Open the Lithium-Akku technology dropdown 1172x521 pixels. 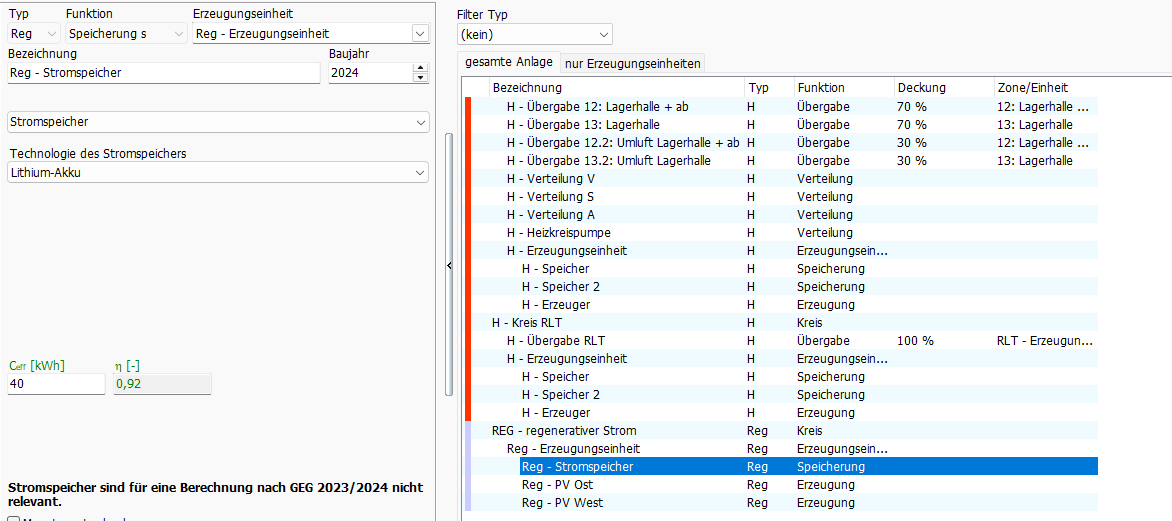click(x=419, y=173)
